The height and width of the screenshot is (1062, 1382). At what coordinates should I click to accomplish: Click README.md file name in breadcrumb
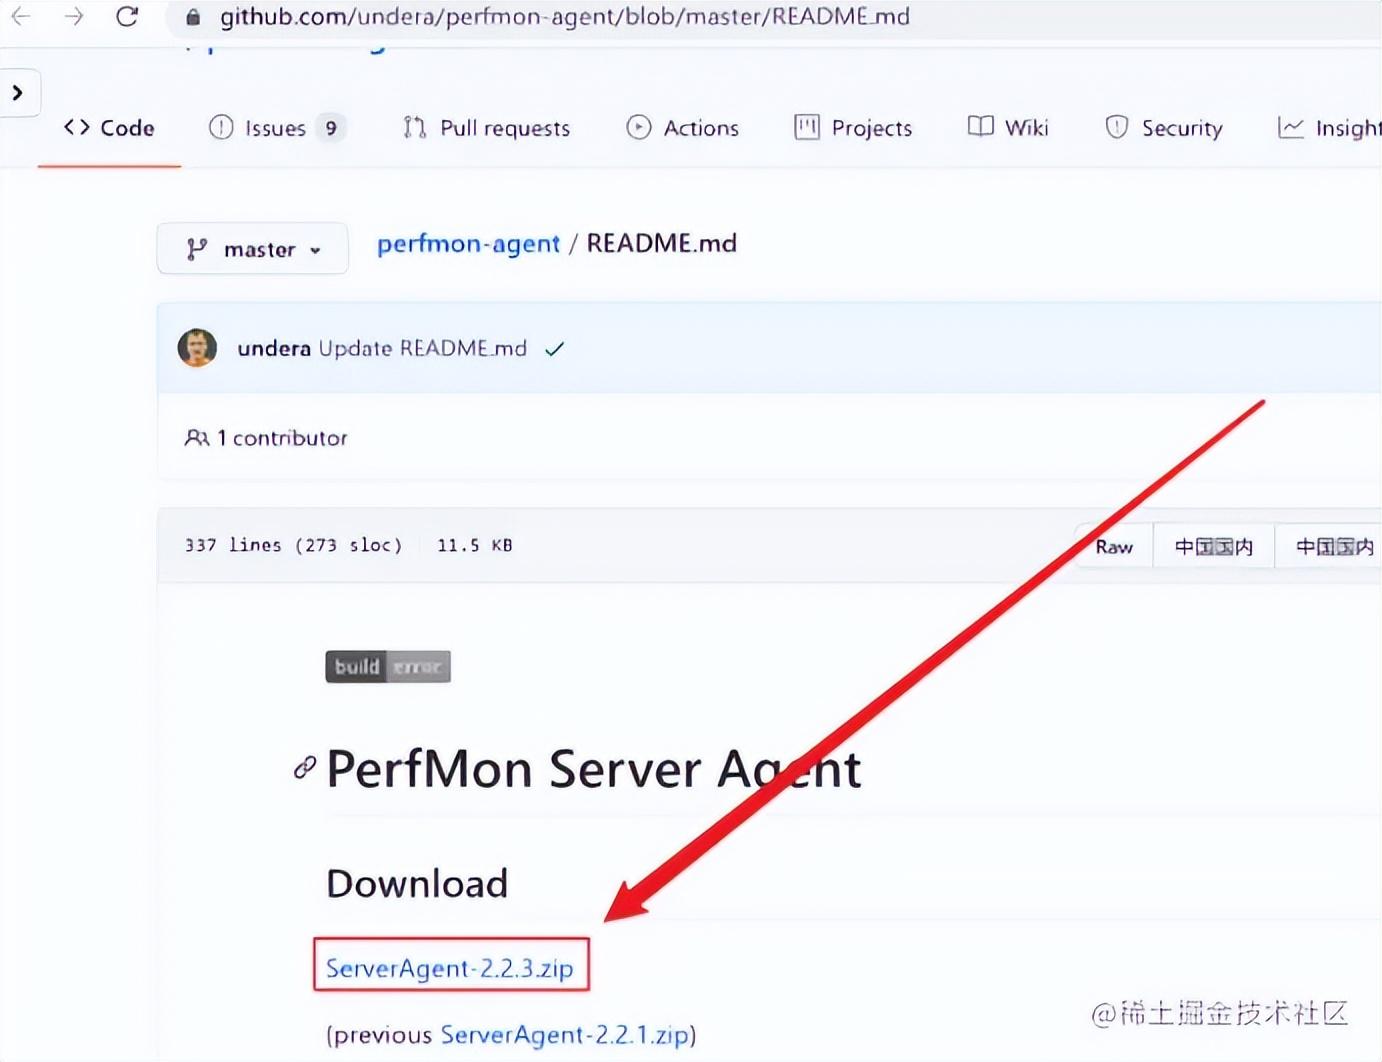[x=661, y=243]
